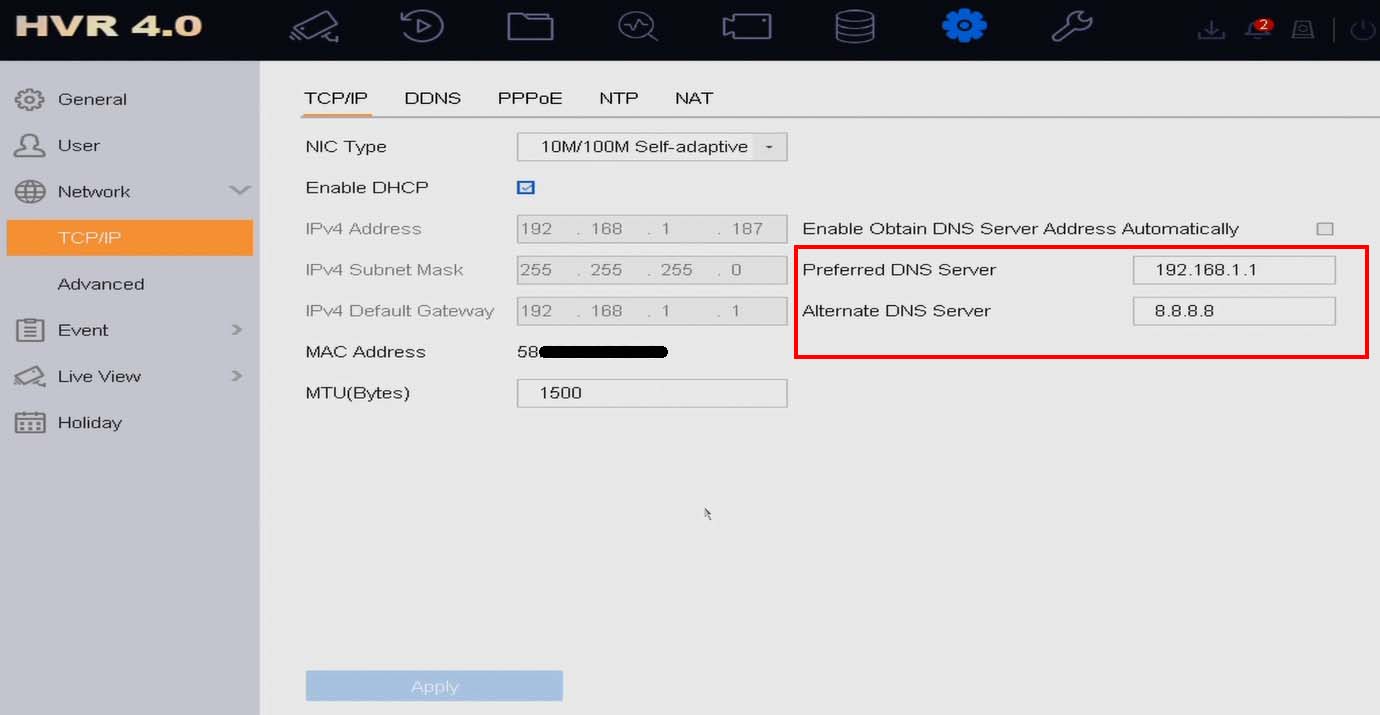Toggle the Enable DHCP checkbox
The height and width of the screenshot is (715, 1380).
point(526,187)
